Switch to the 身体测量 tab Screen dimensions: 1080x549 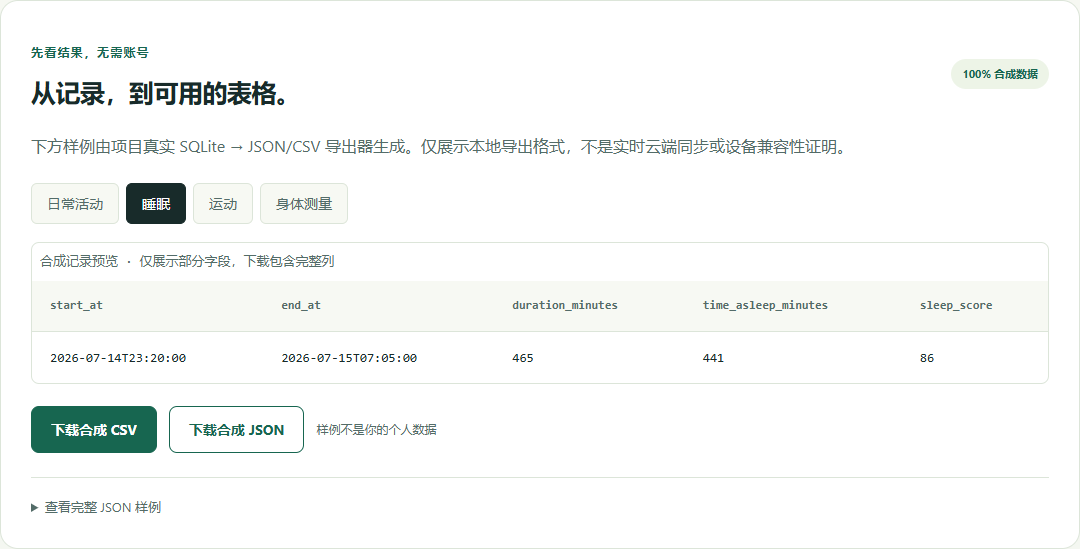click(304, 204)
